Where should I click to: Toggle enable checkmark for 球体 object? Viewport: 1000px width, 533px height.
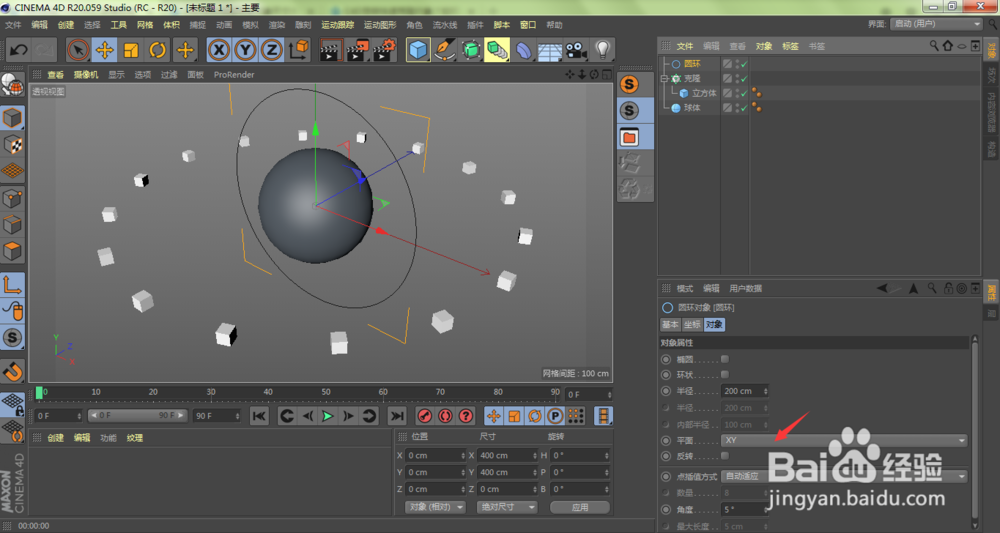[744, 108]
